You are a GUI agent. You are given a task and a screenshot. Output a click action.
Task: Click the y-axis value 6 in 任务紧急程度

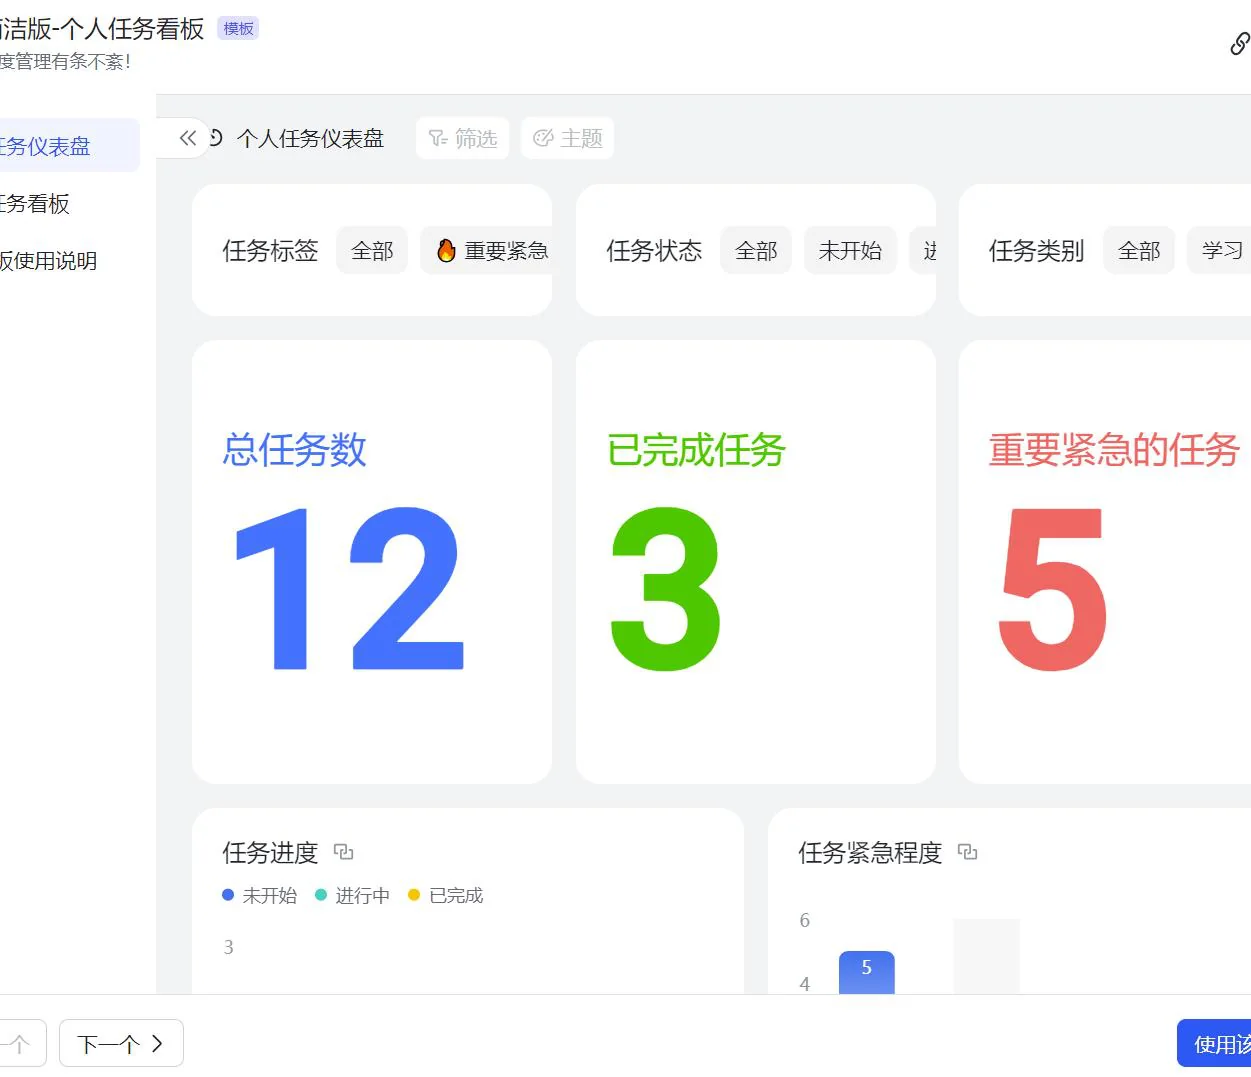[x=804, y=920]
